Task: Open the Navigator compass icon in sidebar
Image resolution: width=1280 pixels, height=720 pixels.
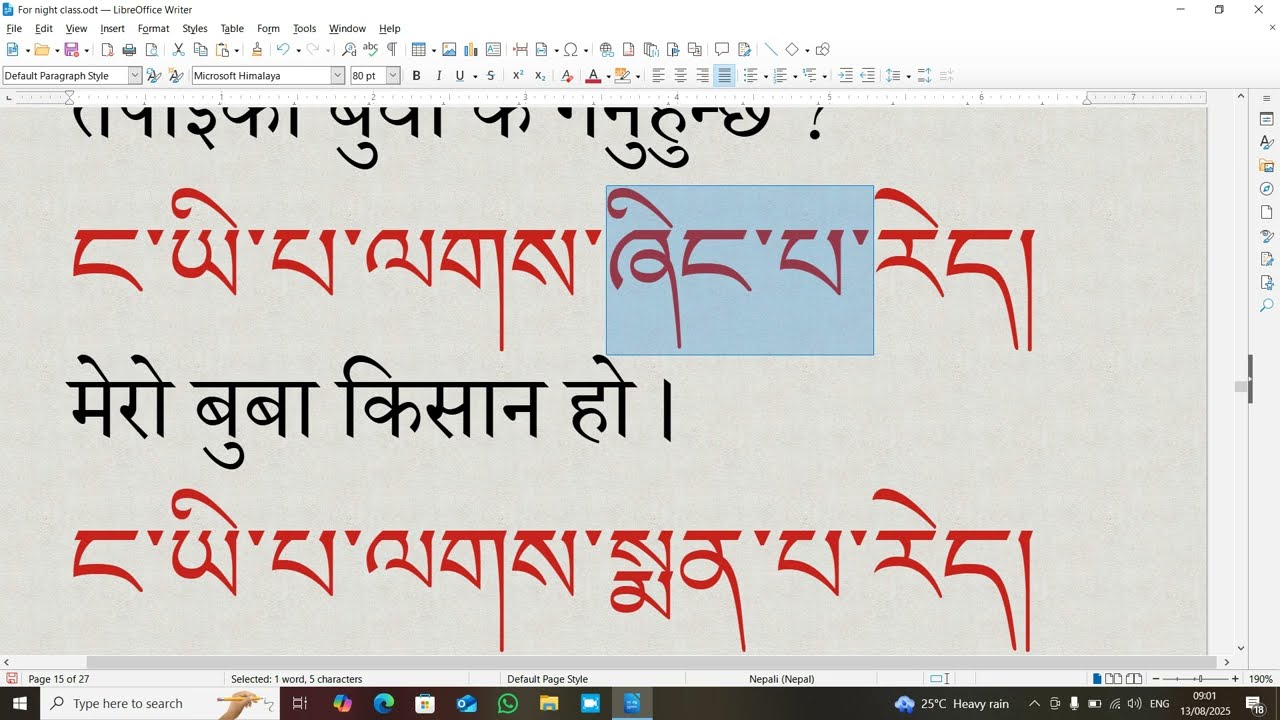Action: (1266, 189)
